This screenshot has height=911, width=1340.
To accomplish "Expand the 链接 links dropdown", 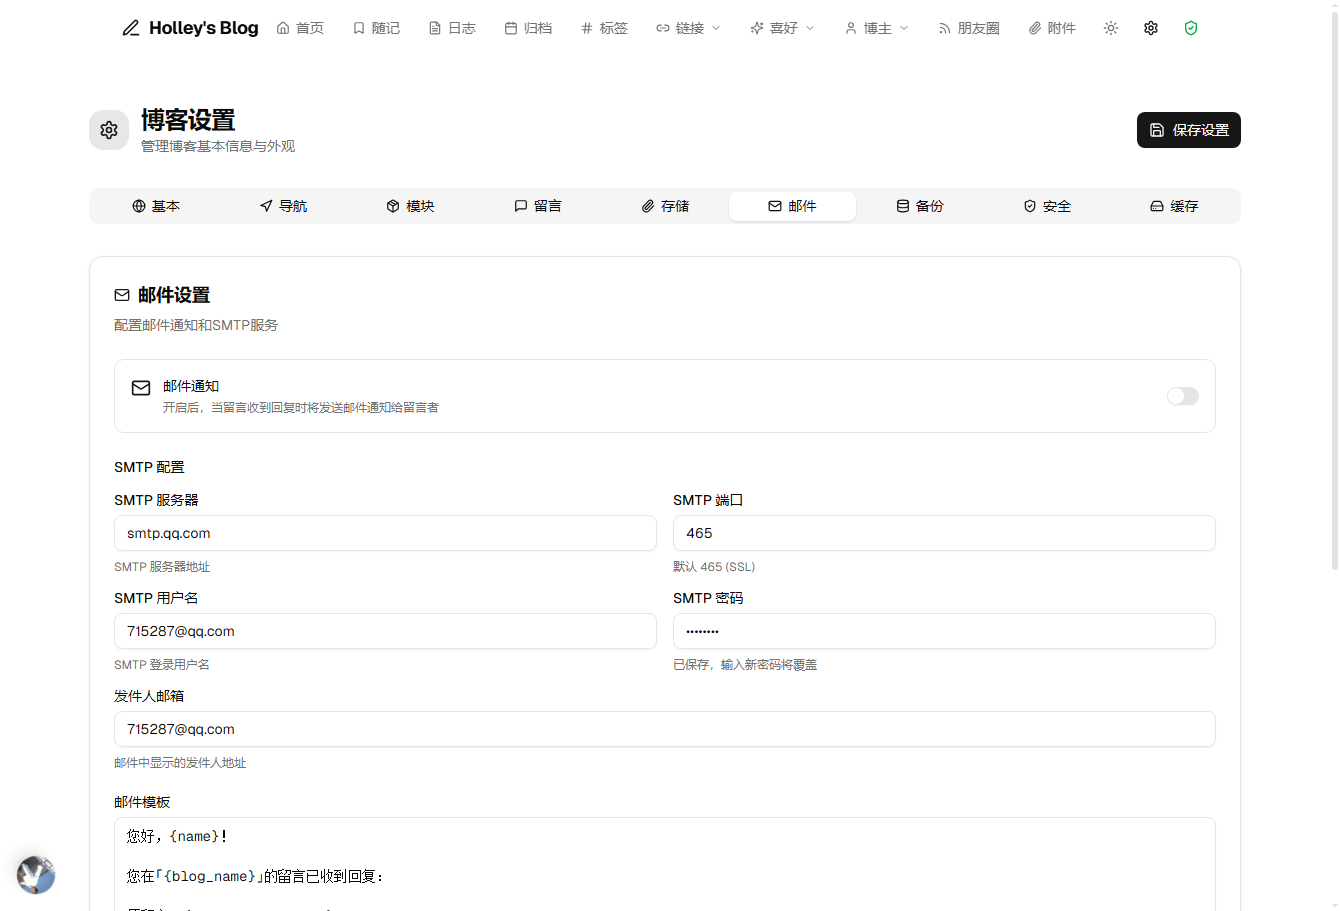I will (688, 28).
